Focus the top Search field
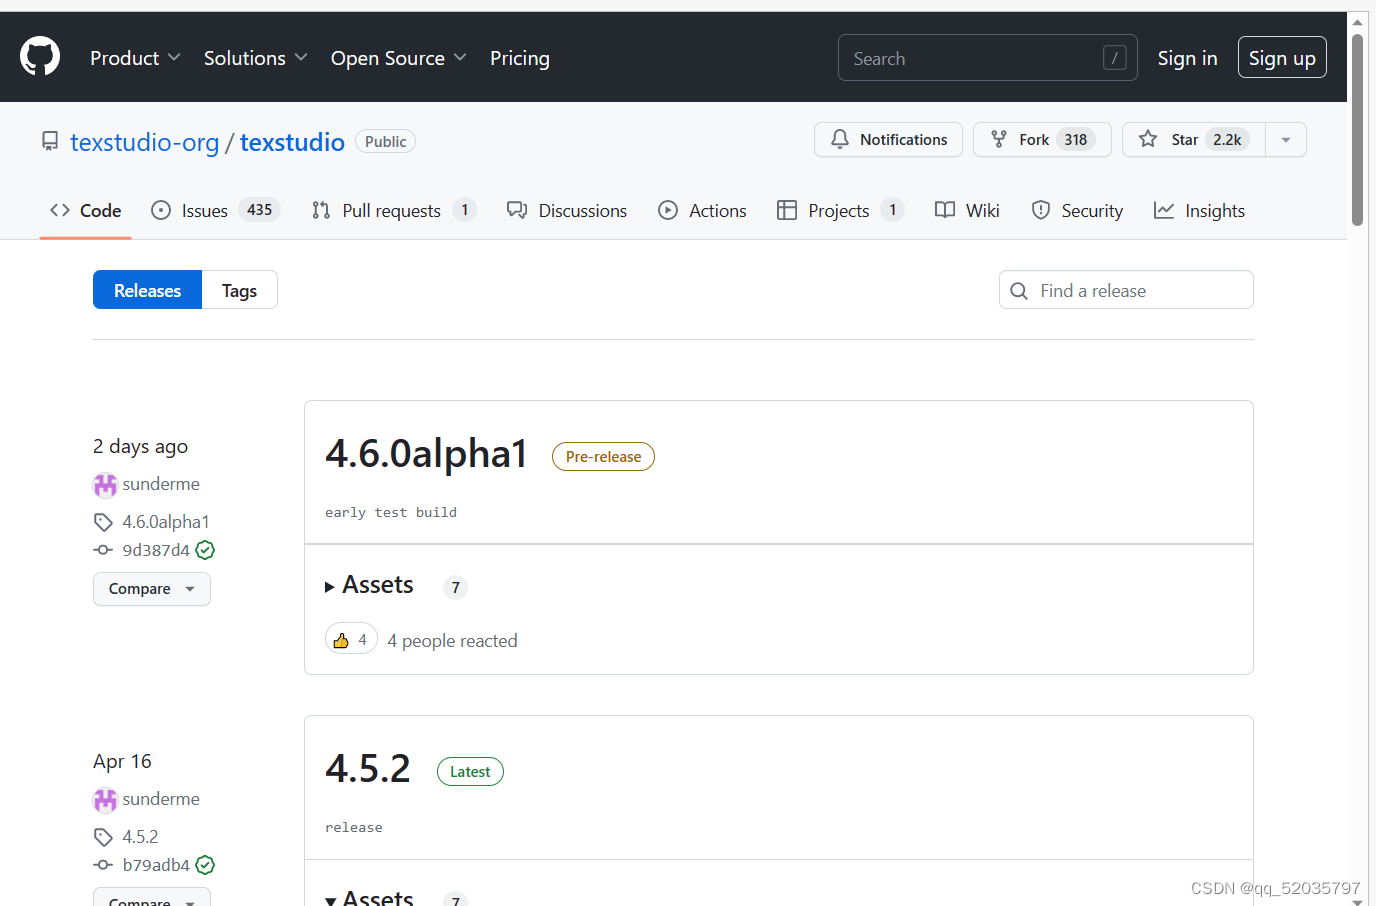 click(987, 58)
